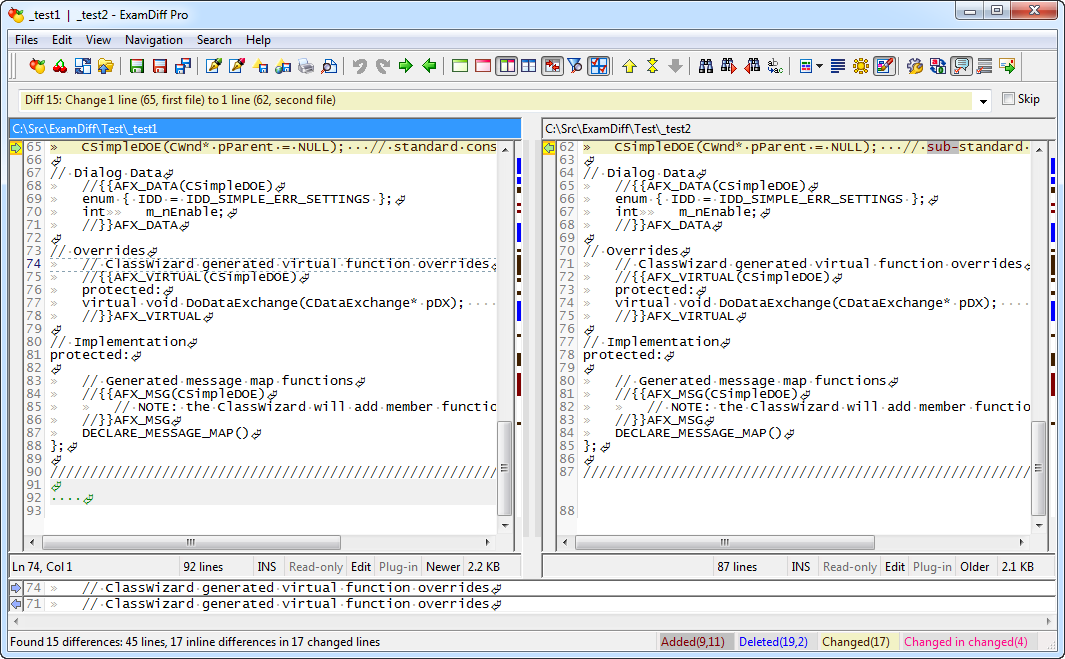The height and width of the screenshot is (659, 1065).
Task: Click the cherries Re-compare icon
Action: click(60, 66)
